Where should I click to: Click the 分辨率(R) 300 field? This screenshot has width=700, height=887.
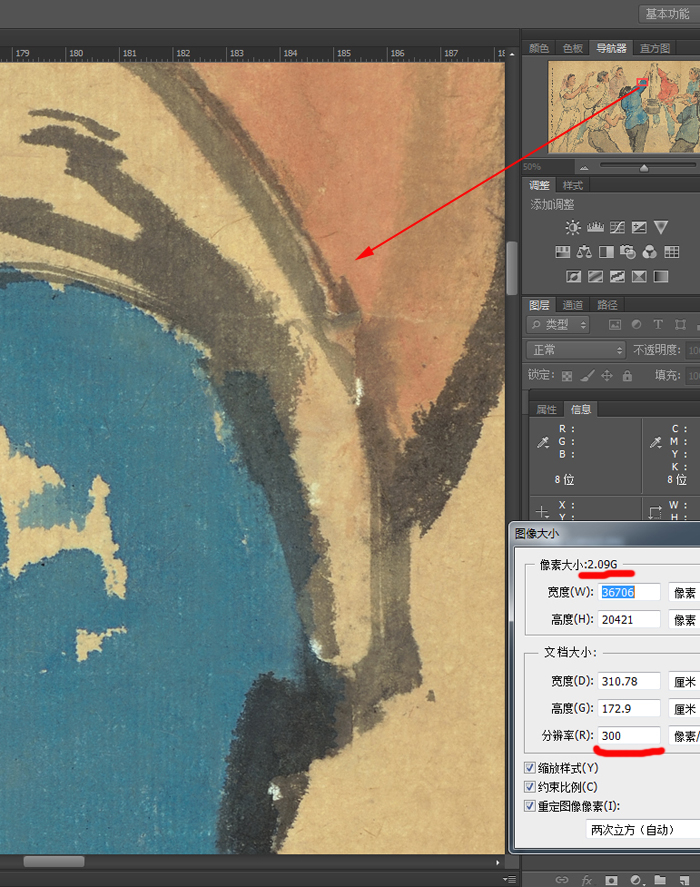tap(629, 736)
